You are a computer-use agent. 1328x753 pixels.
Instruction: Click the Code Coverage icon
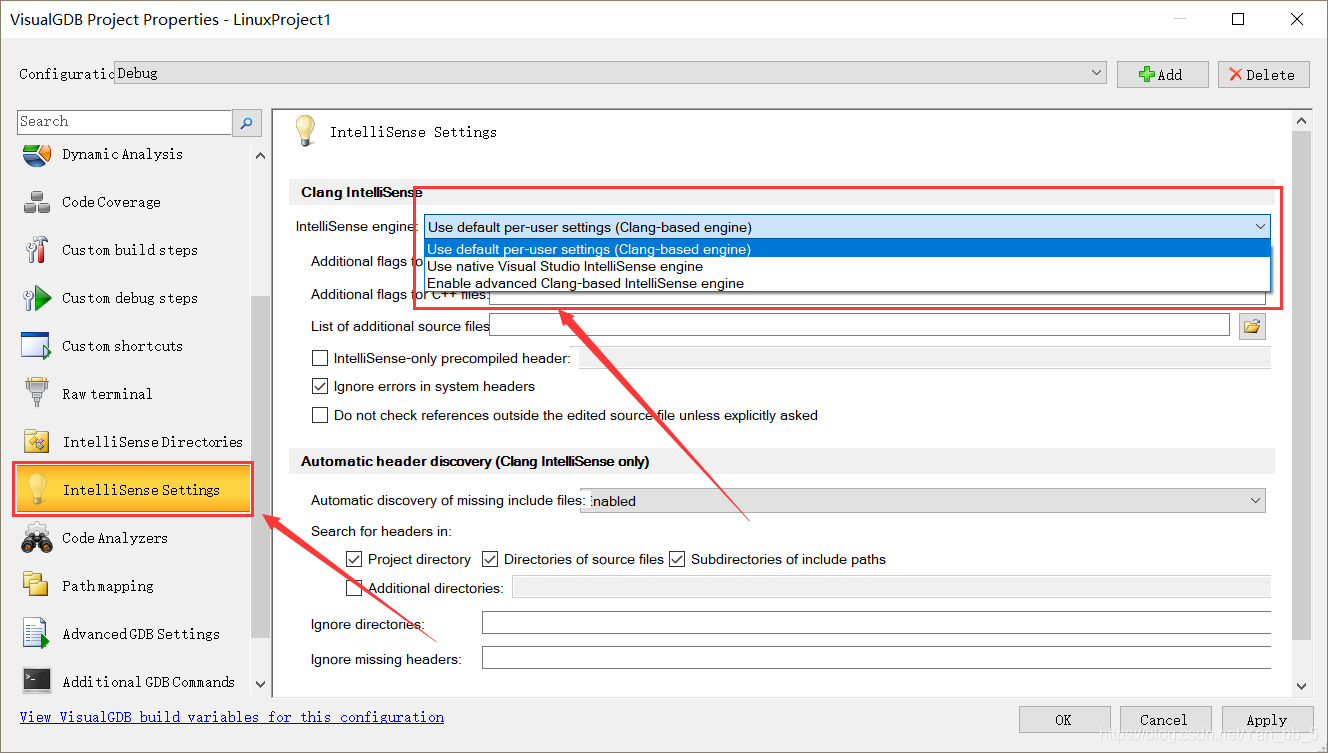point(37,202)
